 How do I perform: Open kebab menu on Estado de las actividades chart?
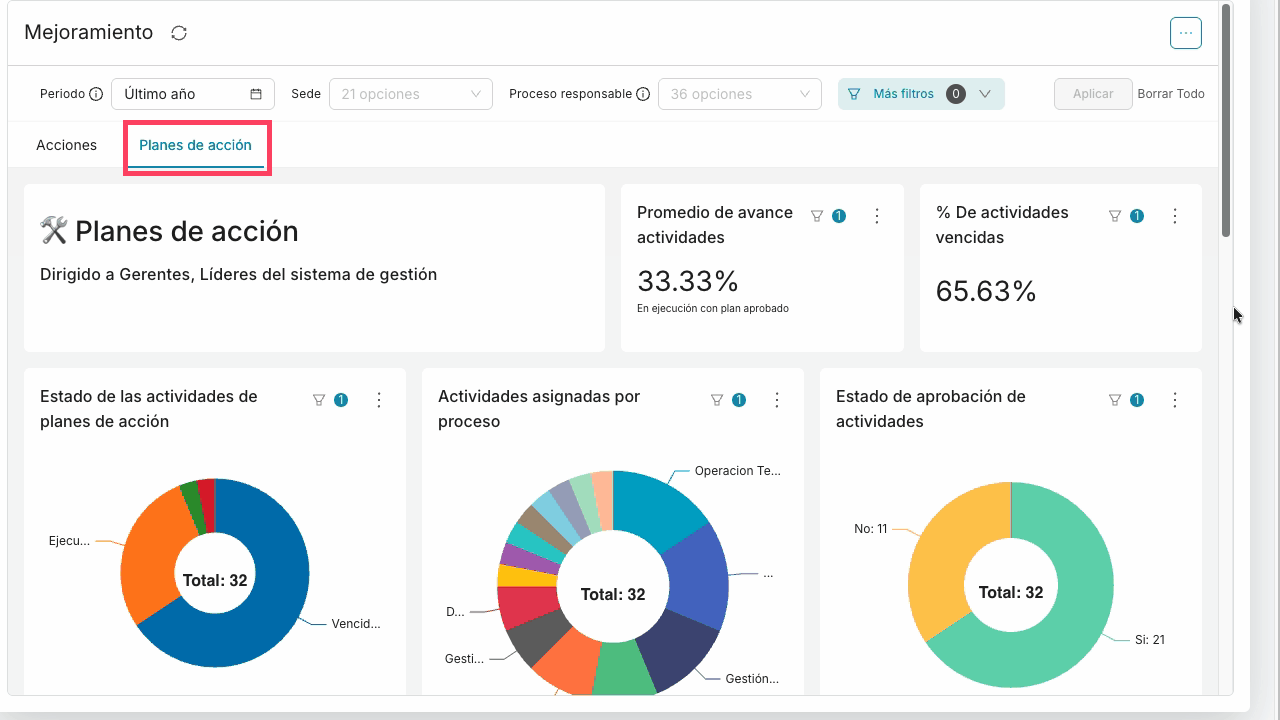click(379, 400)
